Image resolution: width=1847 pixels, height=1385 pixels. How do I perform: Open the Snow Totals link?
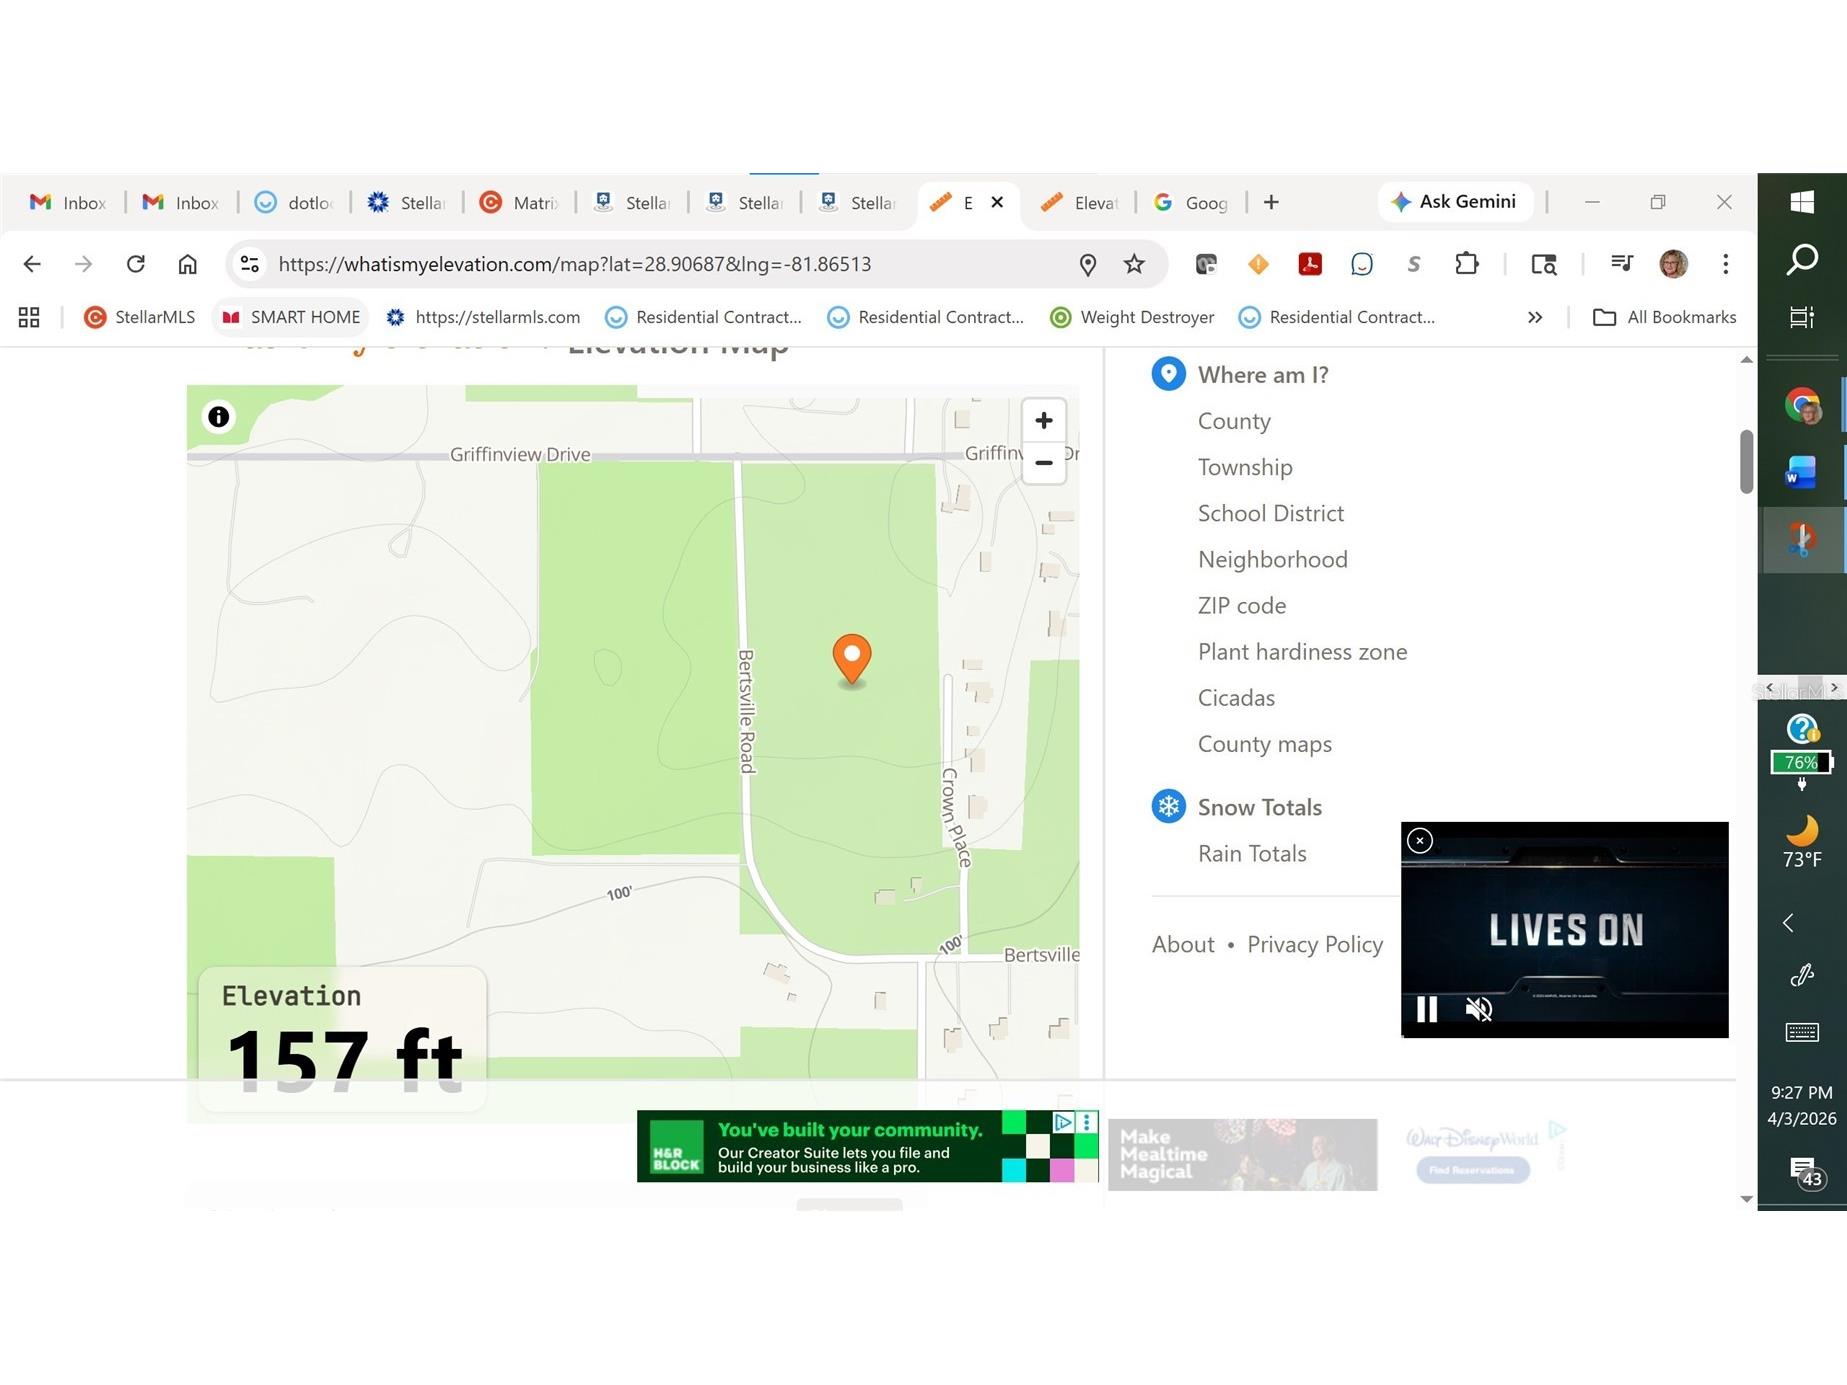[1260, 807]
